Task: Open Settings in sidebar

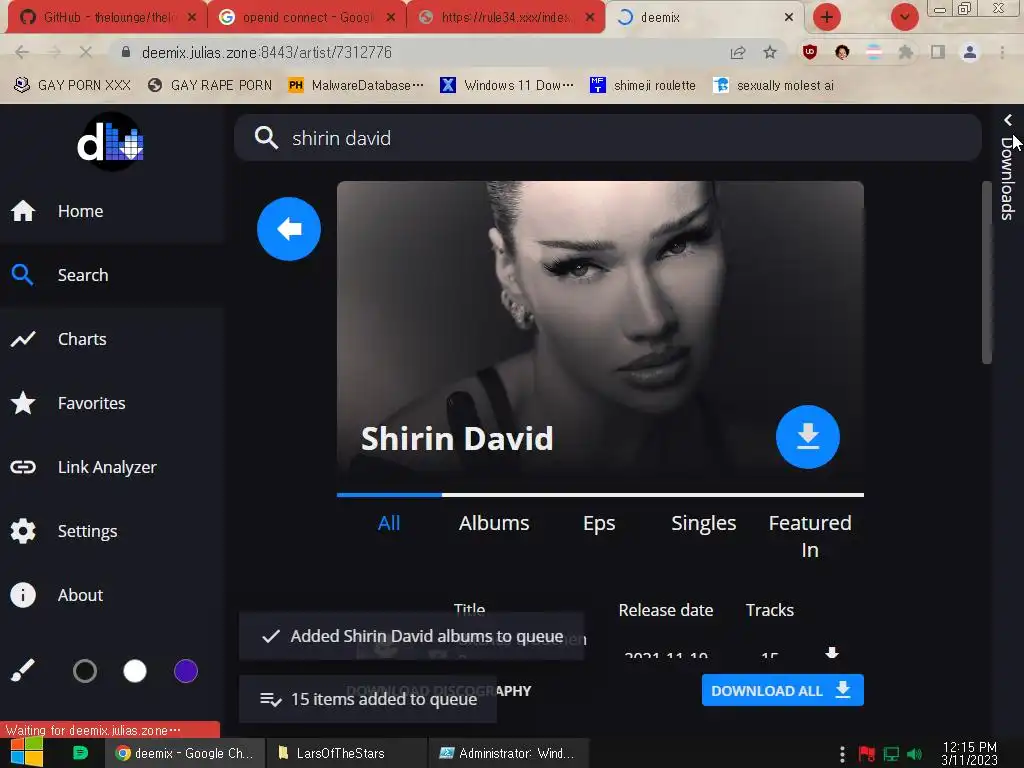Action: [112, 531]
